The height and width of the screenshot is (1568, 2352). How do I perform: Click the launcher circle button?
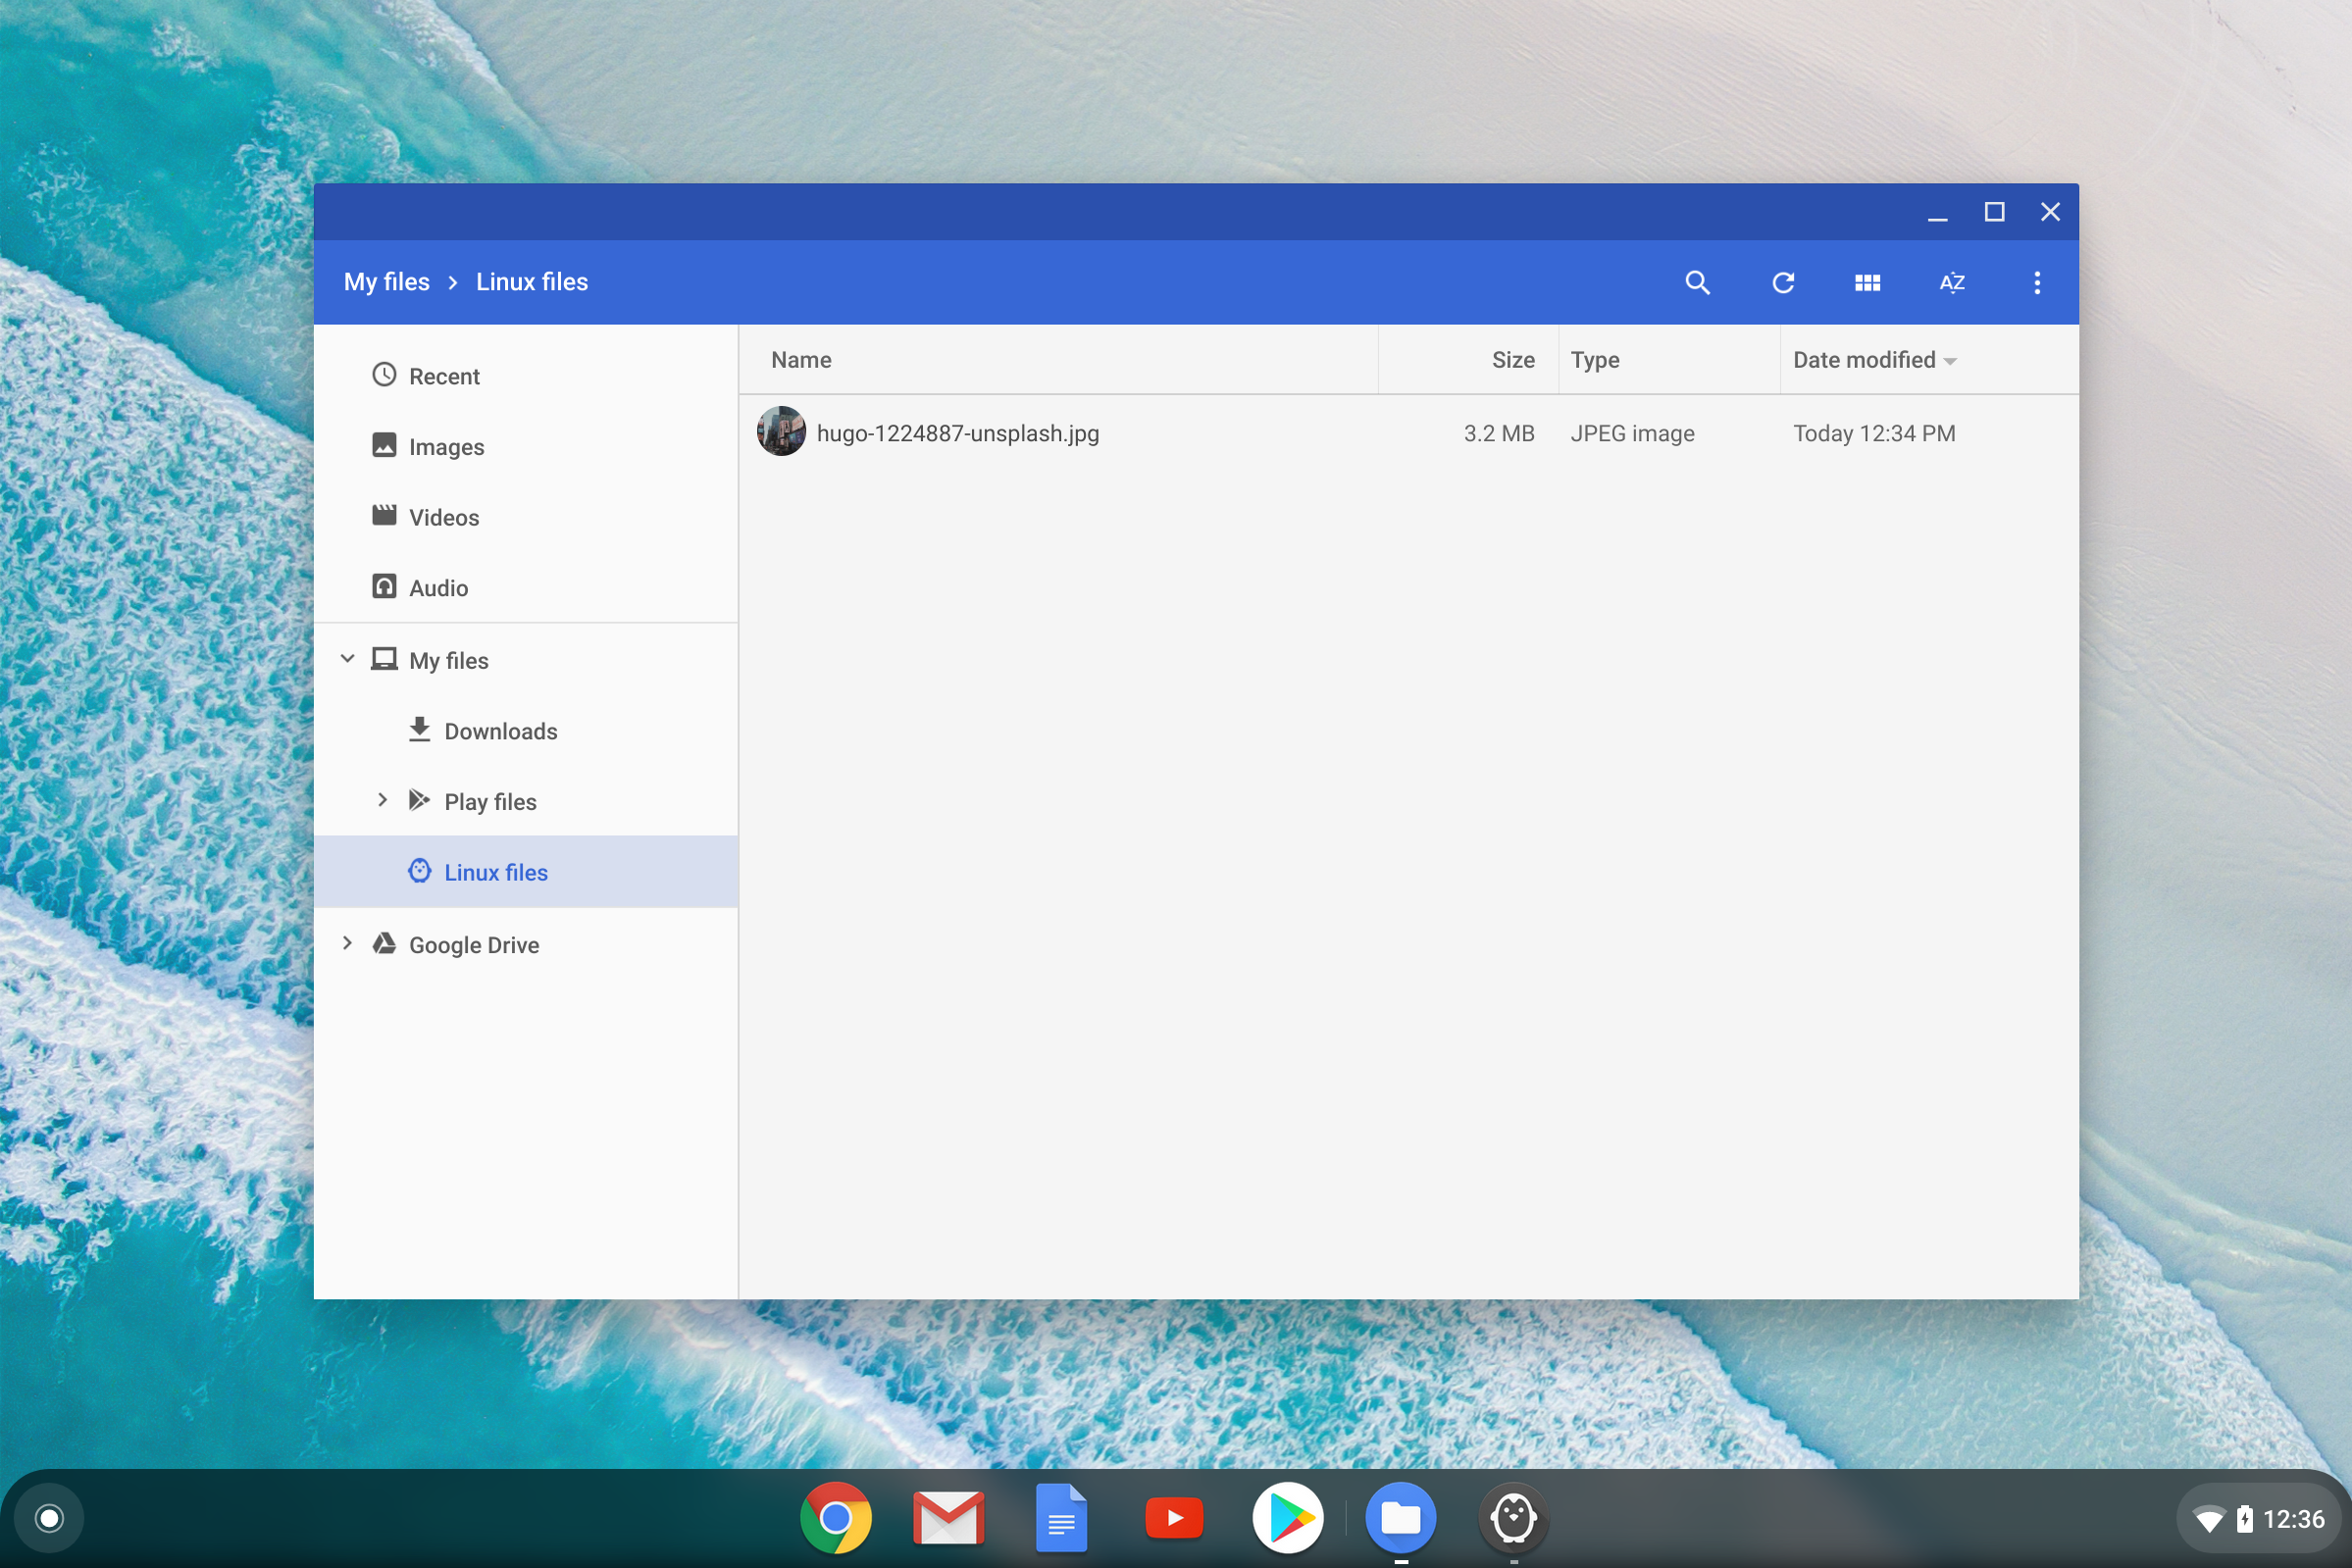coord(49,1518)
